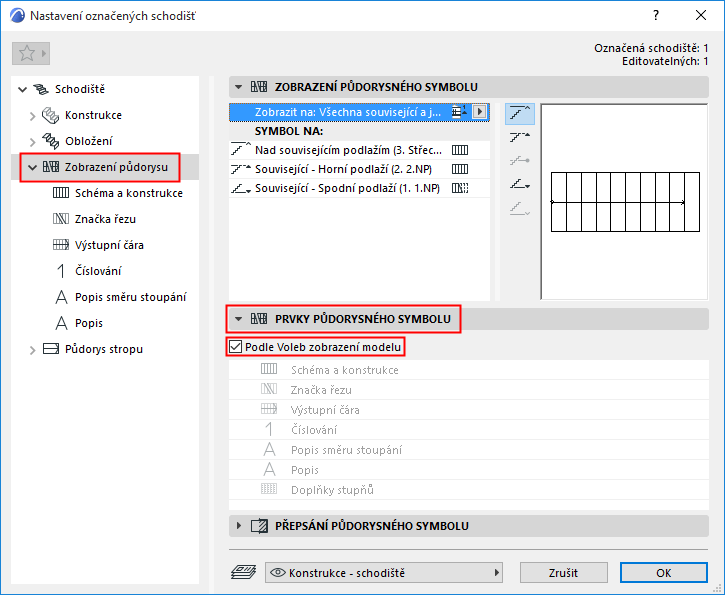Close the Nastavení označených schodišť dialog
Screen dimensions: 725x595
point(701,15)
